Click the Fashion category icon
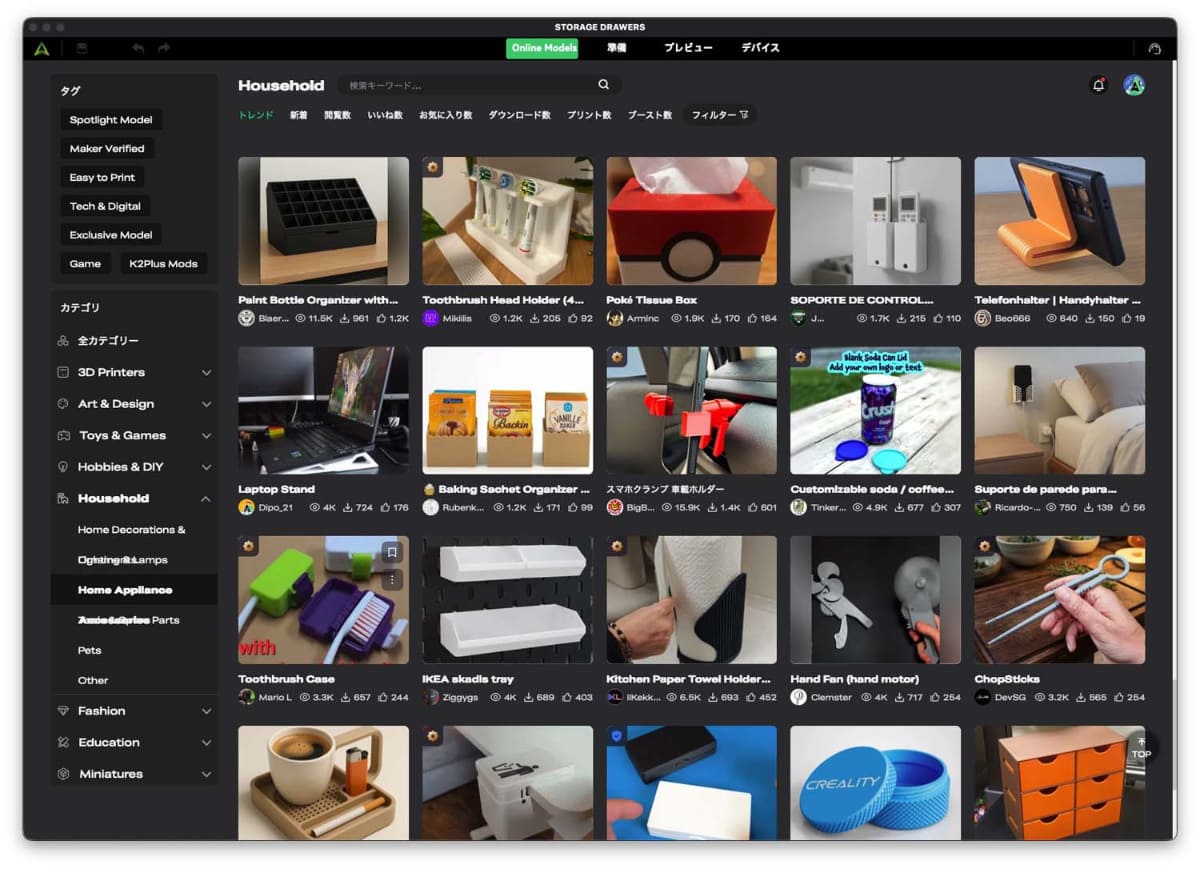 64,711
